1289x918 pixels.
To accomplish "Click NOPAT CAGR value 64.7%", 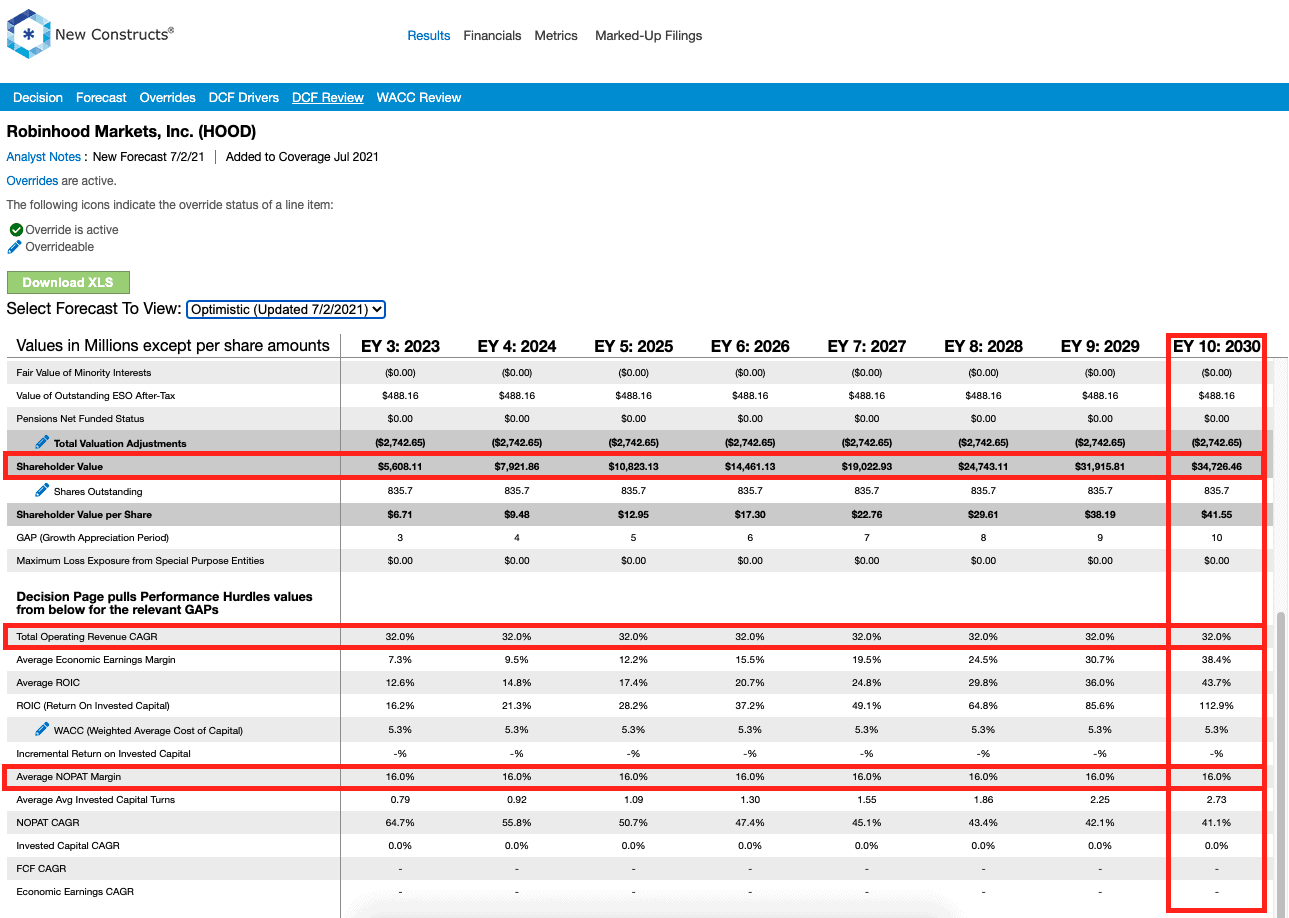I will (400, 822).
